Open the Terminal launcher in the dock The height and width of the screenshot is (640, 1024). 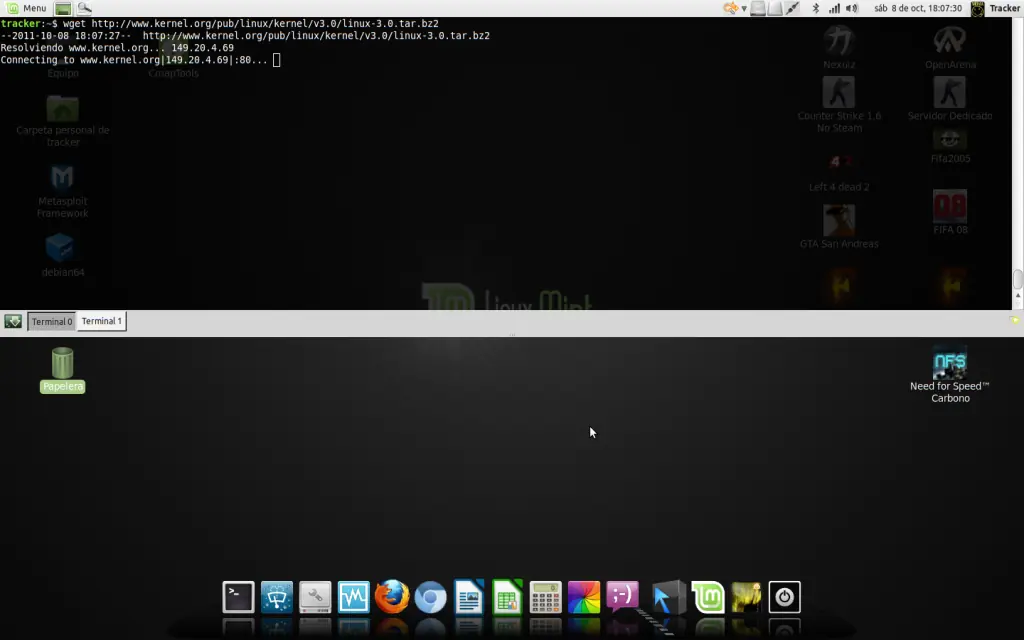(x=238, y=597)
